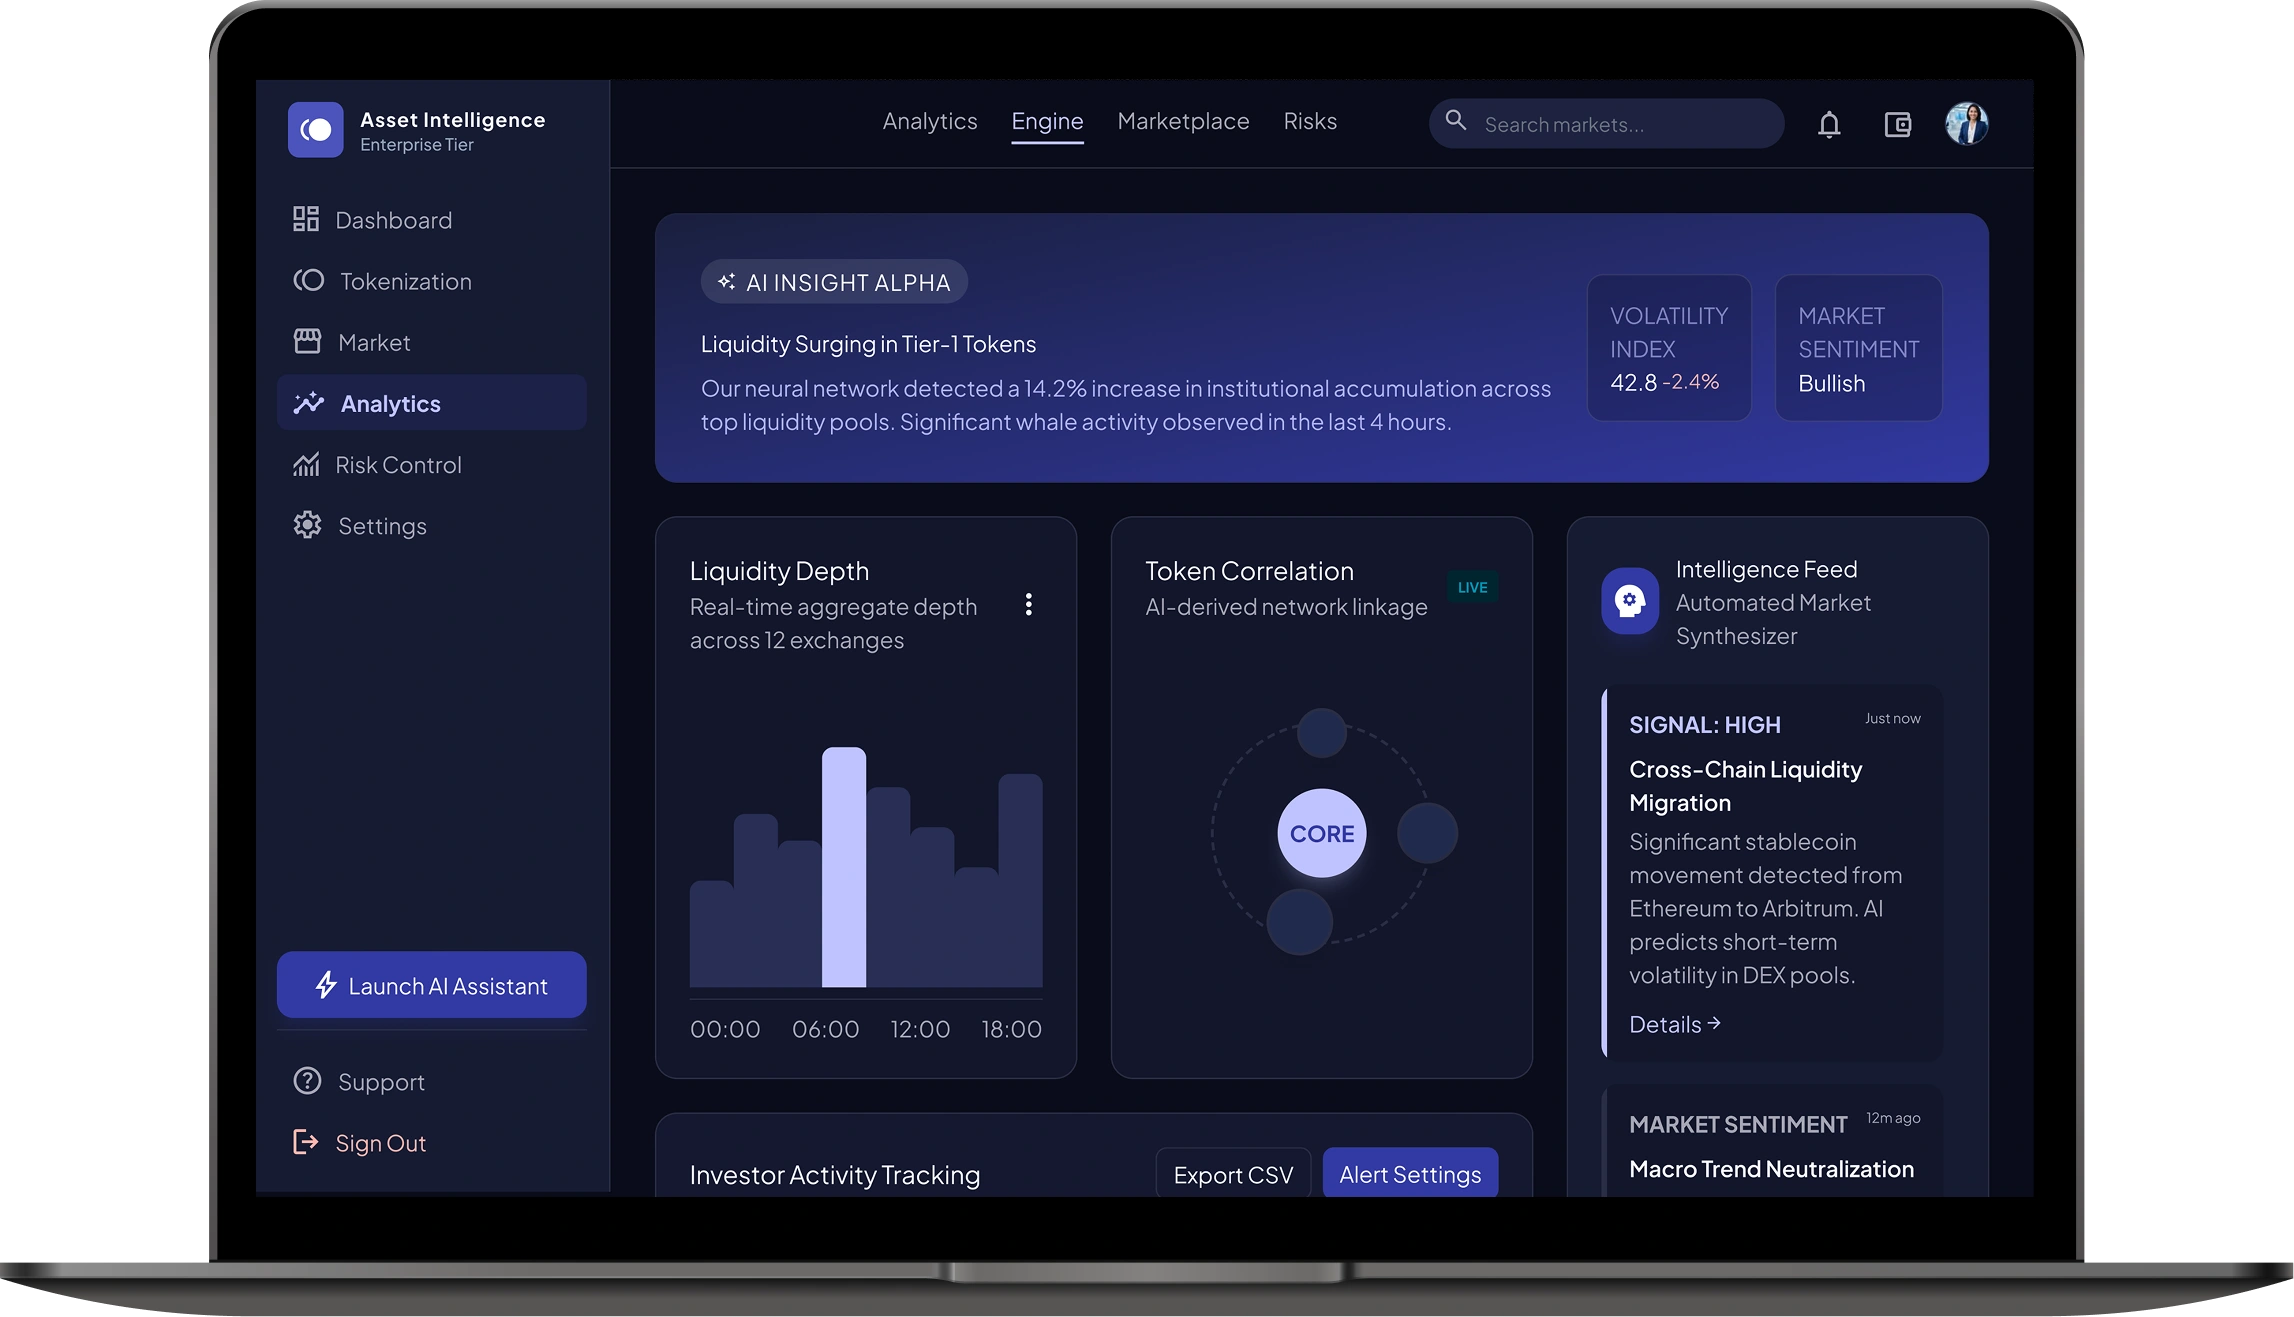
Task: Open notifications bell
Action: [x=1829, y=125]
